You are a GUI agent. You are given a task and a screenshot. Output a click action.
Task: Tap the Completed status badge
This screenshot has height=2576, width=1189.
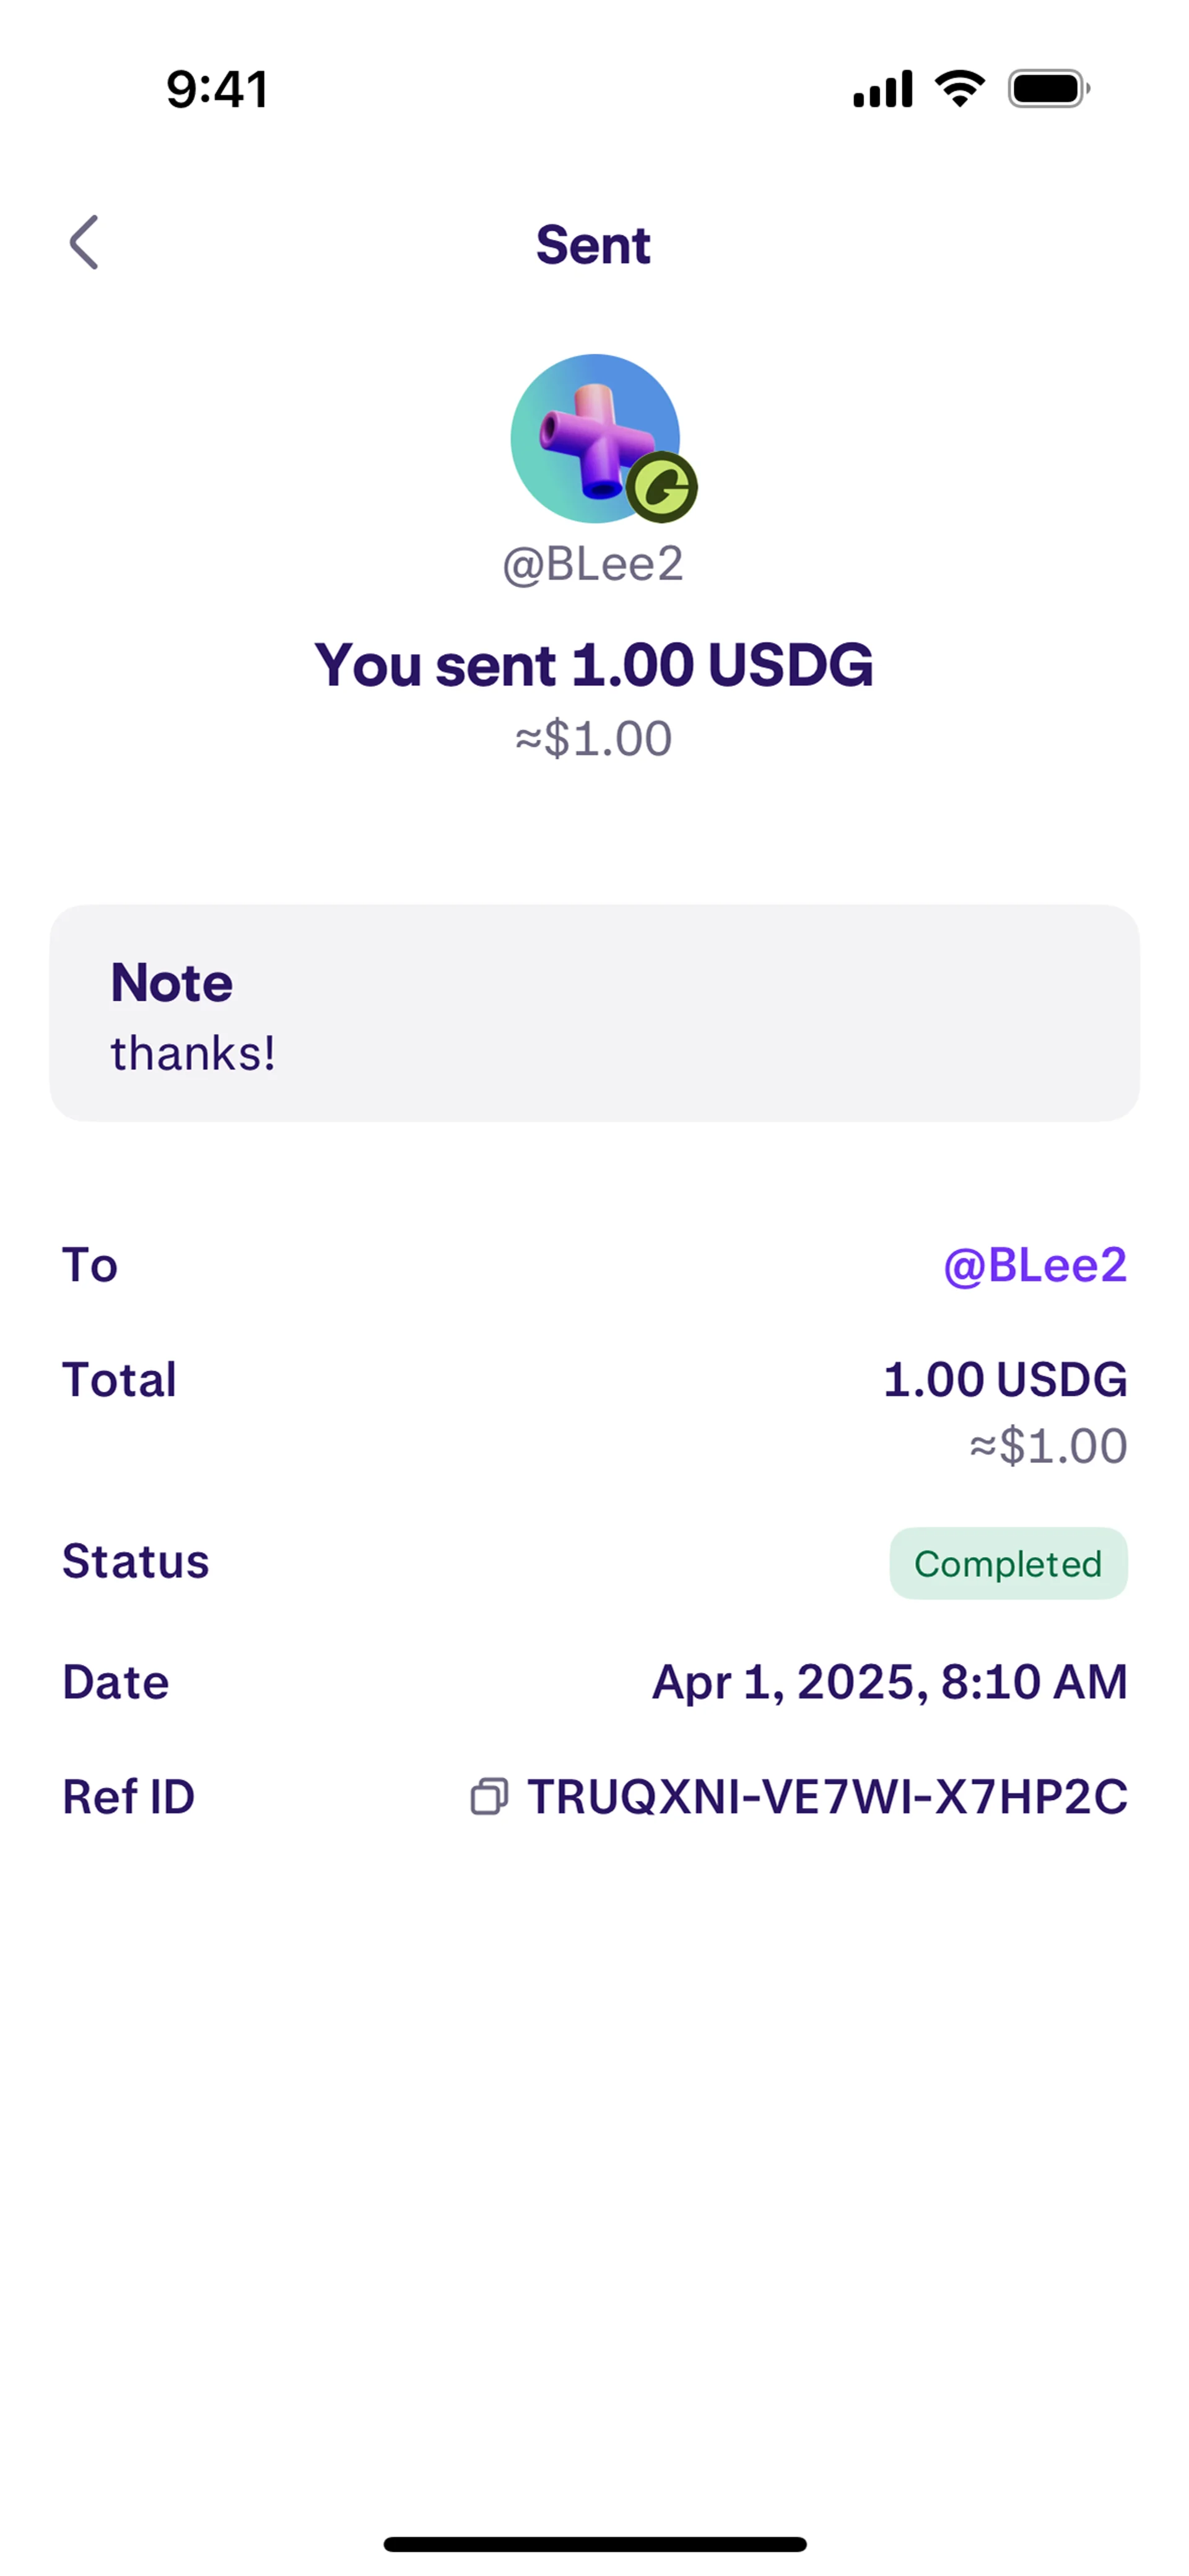point(1008,1563)
